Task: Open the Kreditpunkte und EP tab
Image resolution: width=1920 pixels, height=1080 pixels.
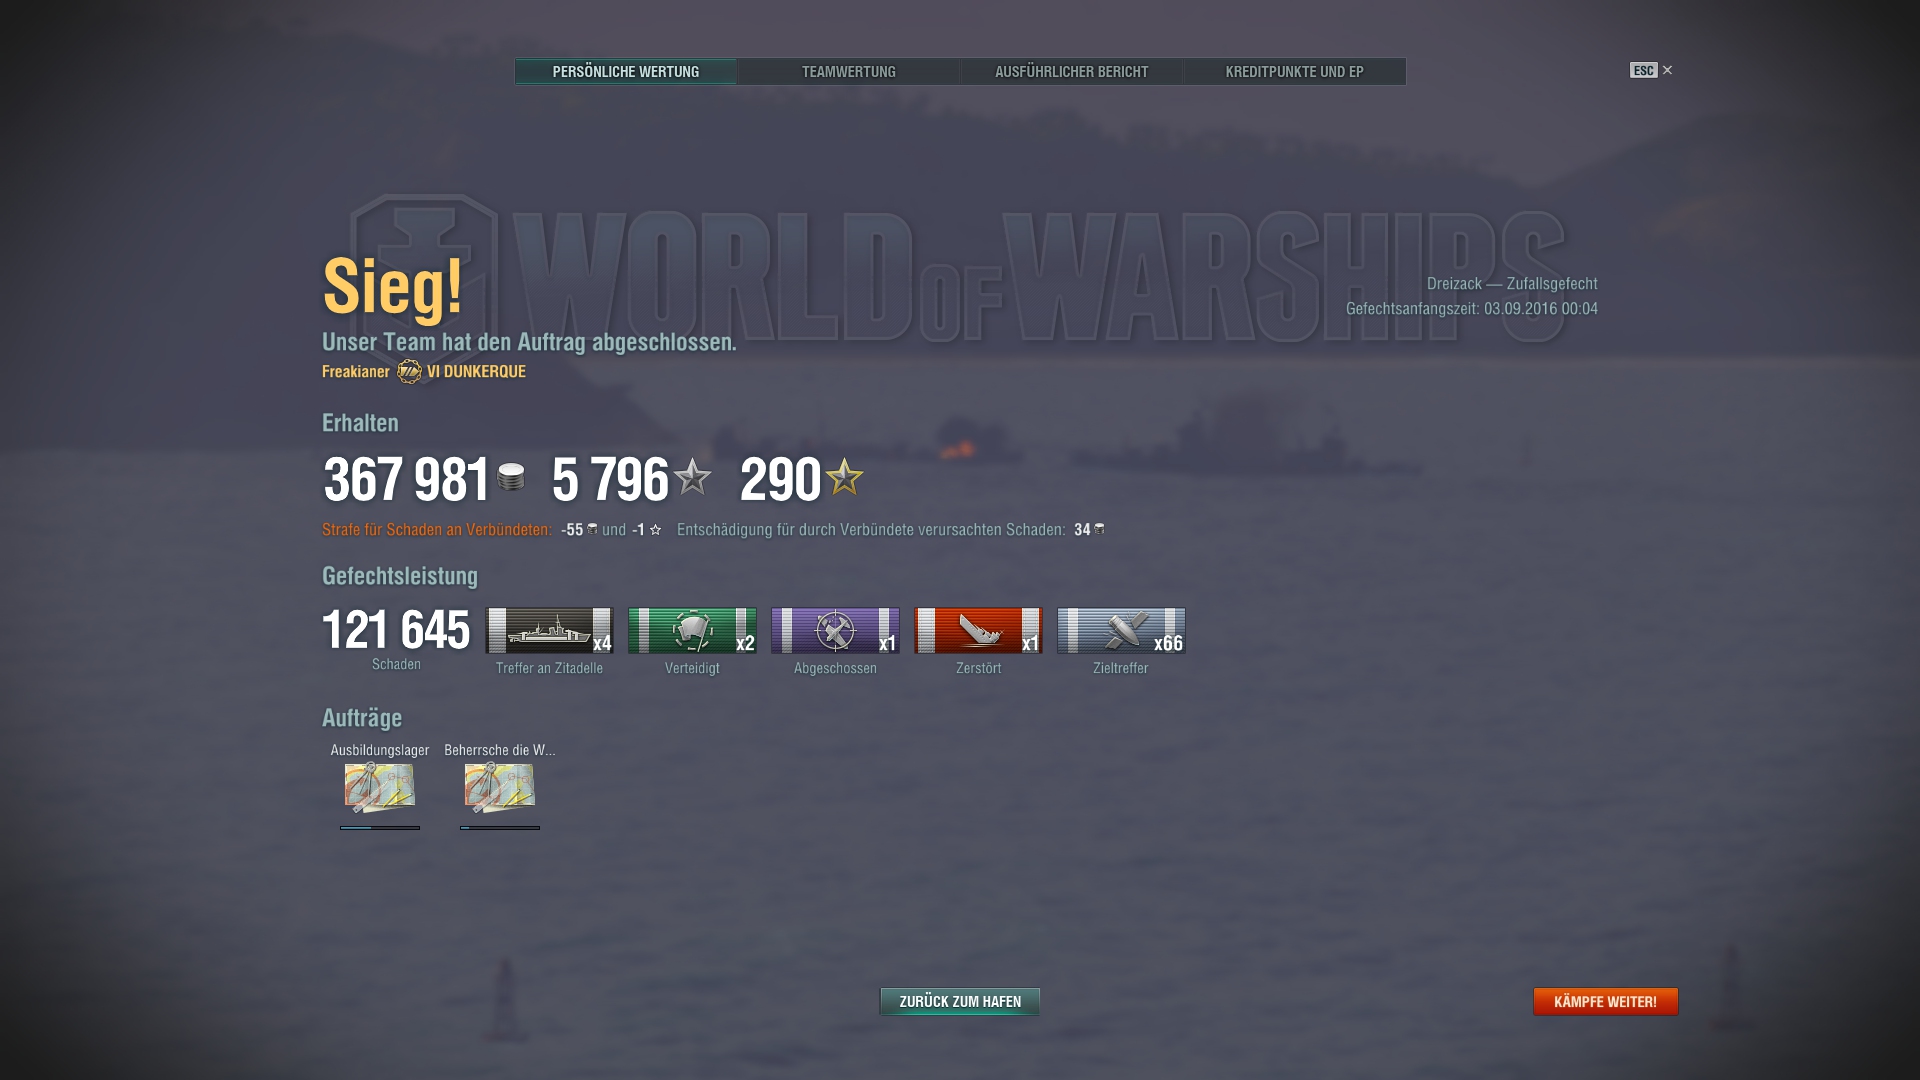Action: click(x=1295, y=71)
